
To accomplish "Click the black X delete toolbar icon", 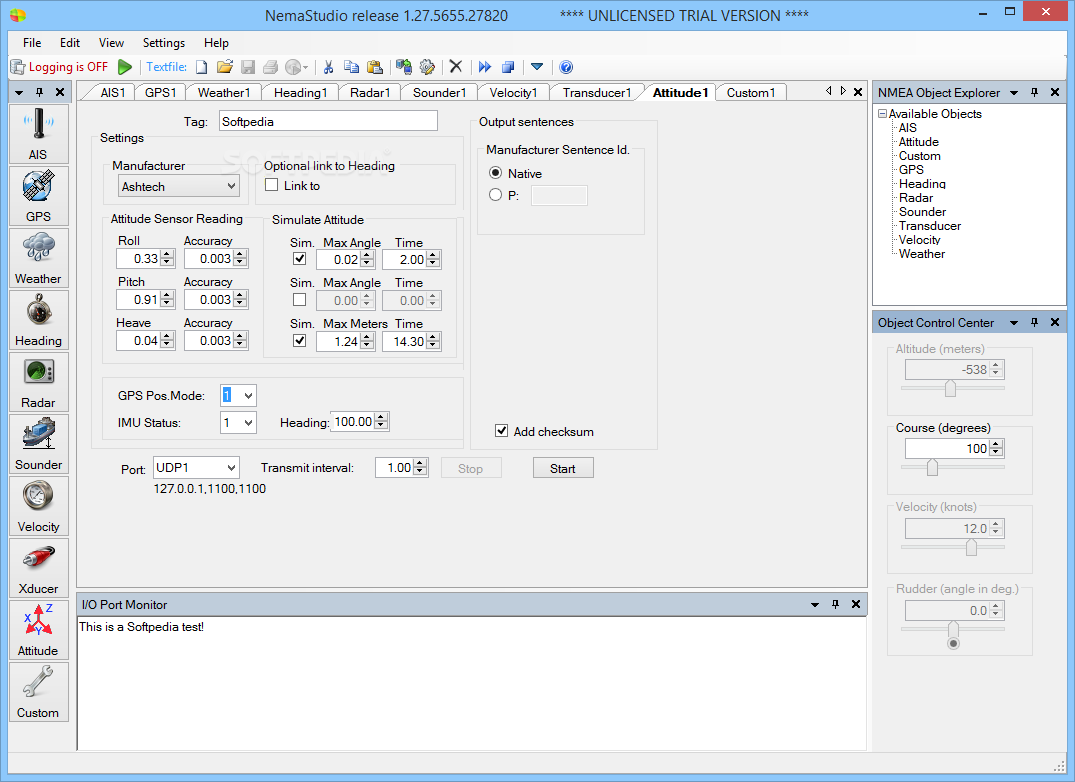I will (456, 66).
